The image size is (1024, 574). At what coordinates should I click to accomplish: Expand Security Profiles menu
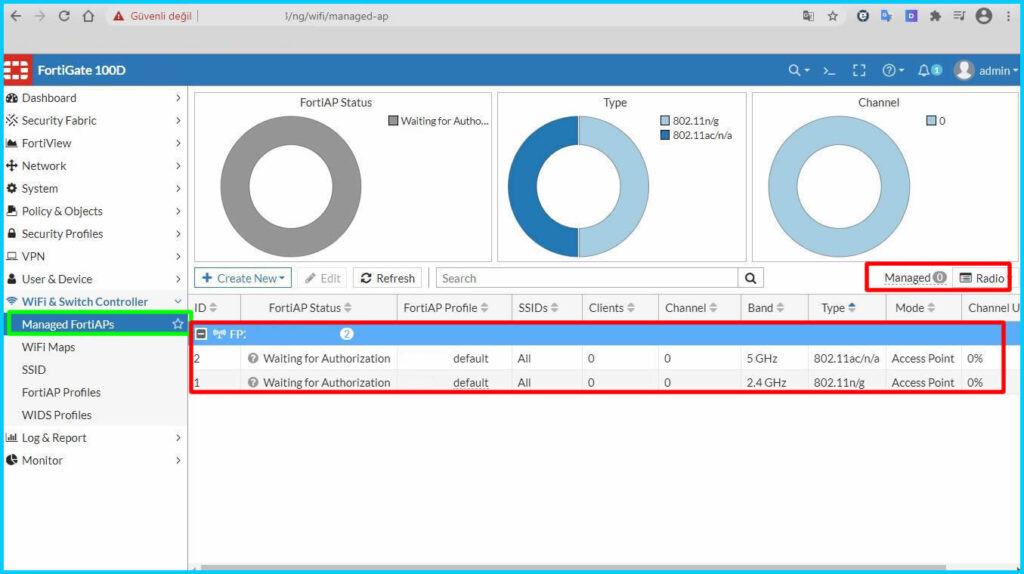93,234
